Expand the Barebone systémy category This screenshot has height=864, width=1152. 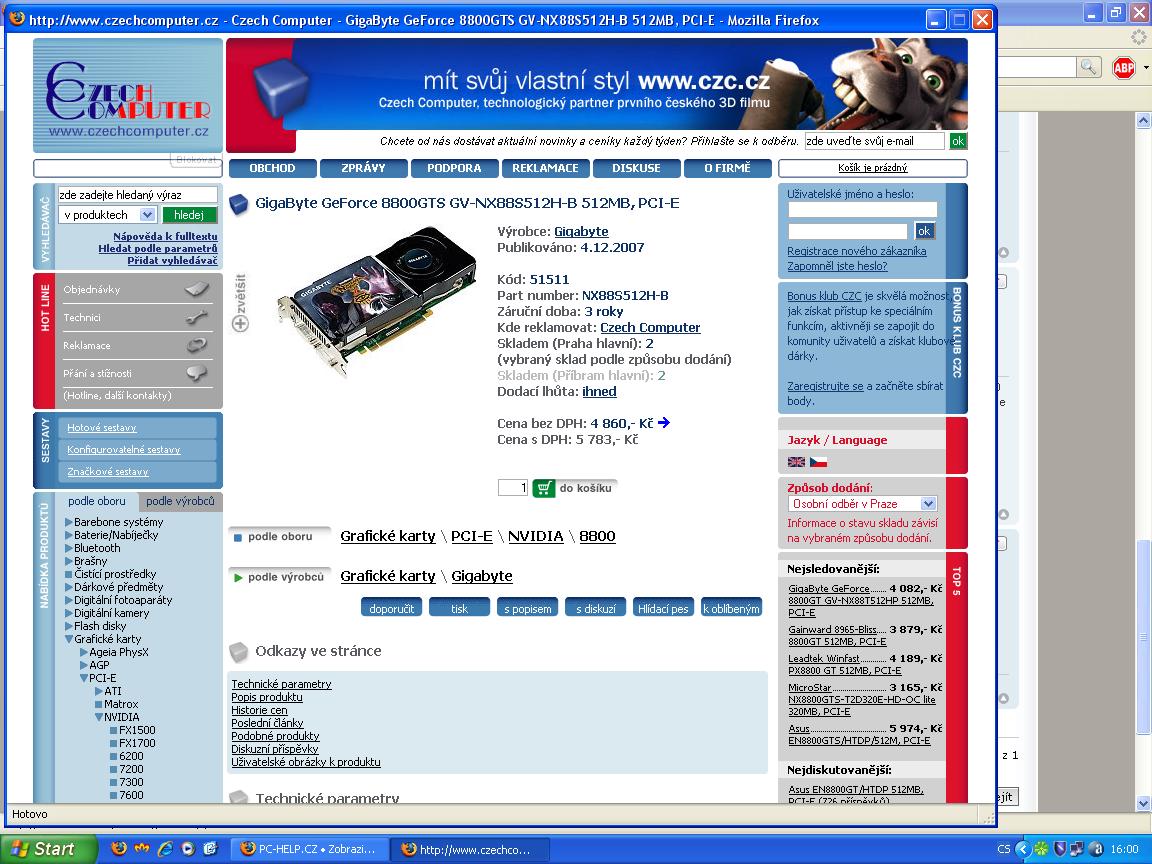pyautogui.click(x=69, y=522)
